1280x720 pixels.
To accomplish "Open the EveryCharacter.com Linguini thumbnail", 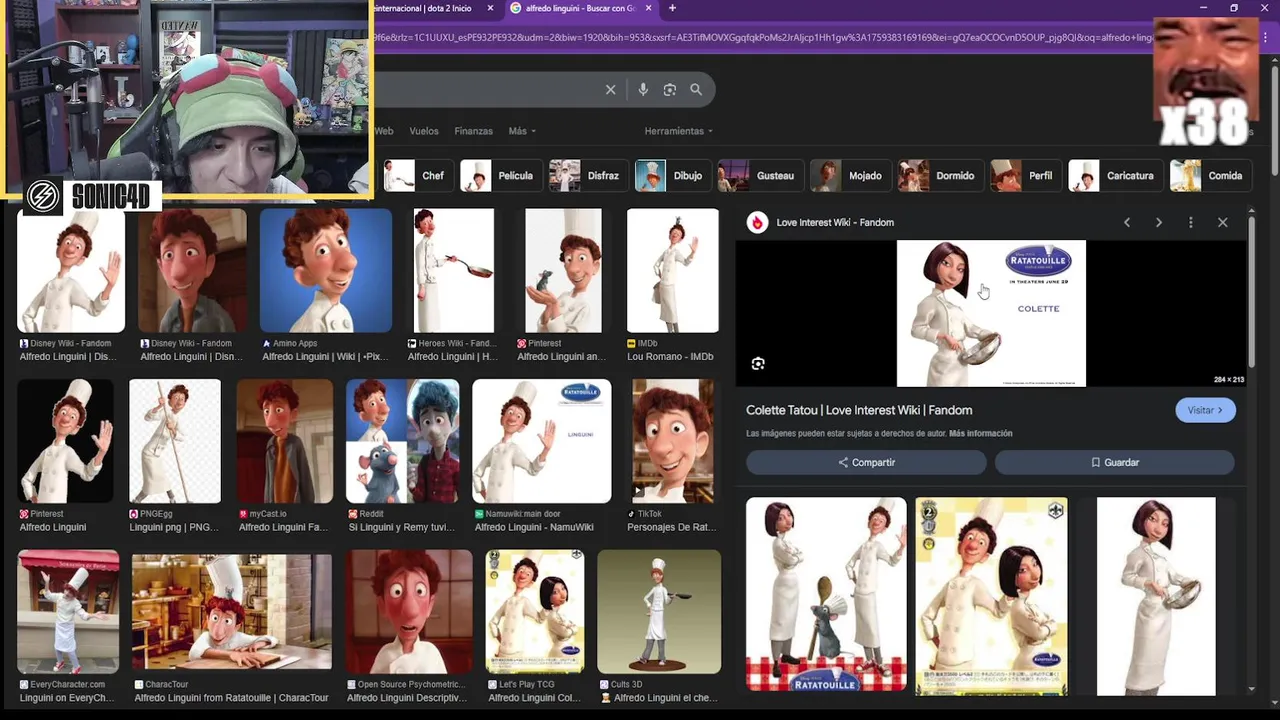I will 68,612.
